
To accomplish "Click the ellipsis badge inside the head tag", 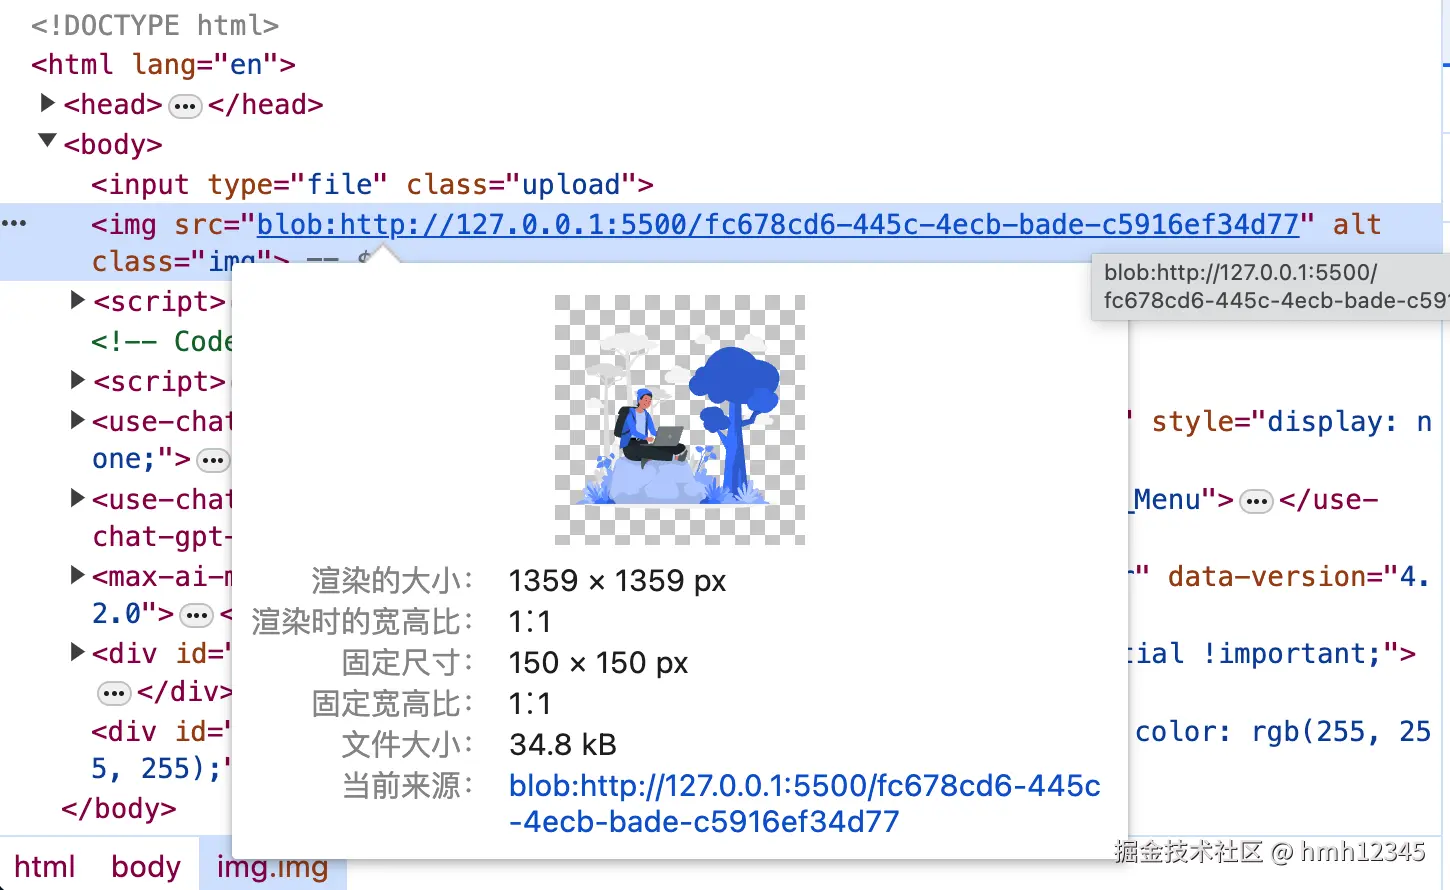I will pyautogui.click(x=185, y=106).
